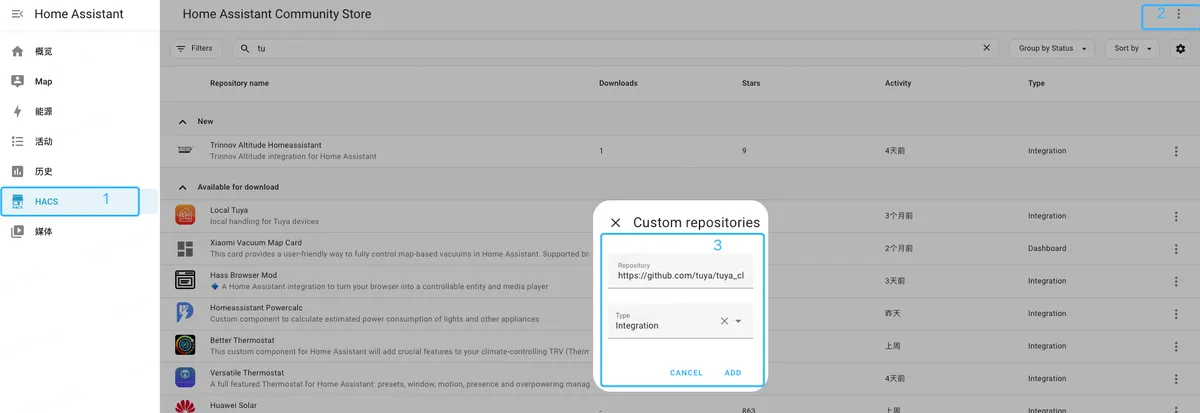
Task: Focus the search field containing "tu"
Action: [615, 48]
